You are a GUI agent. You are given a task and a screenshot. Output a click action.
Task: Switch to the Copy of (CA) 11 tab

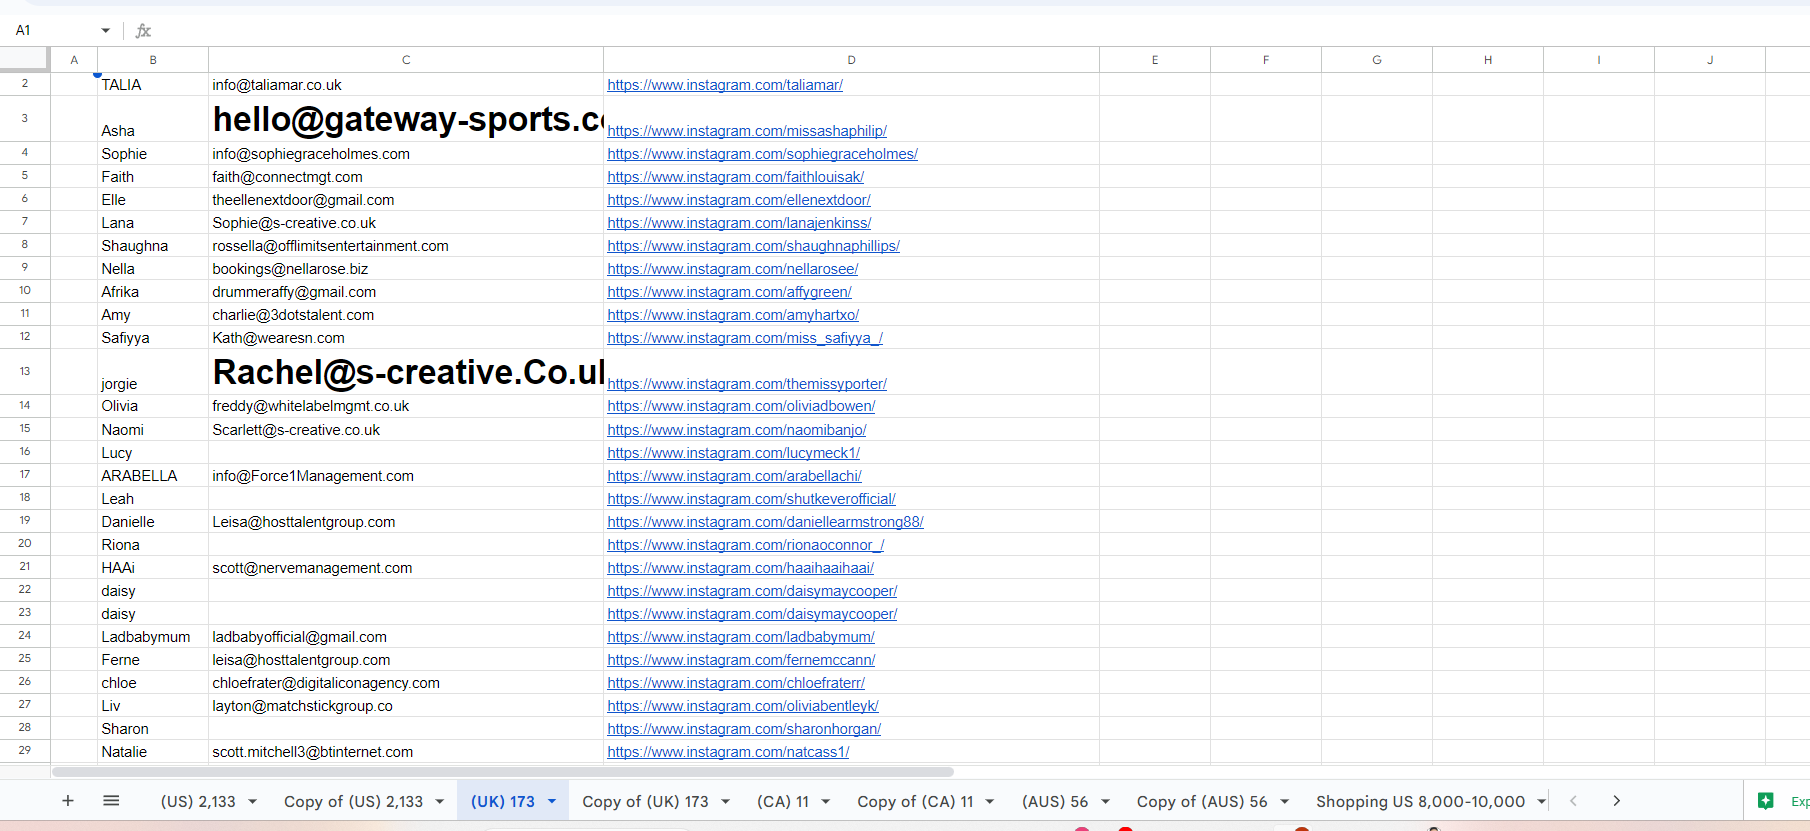915,802
